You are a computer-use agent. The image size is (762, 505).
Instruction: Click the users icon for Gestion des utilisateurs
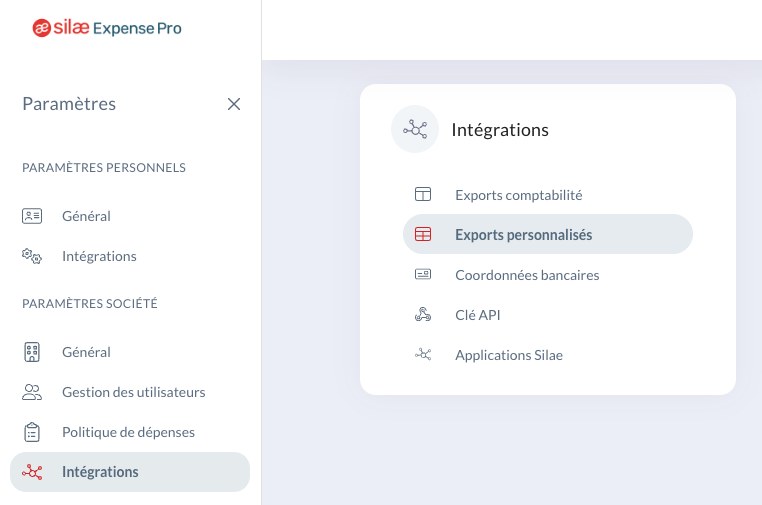32,392
